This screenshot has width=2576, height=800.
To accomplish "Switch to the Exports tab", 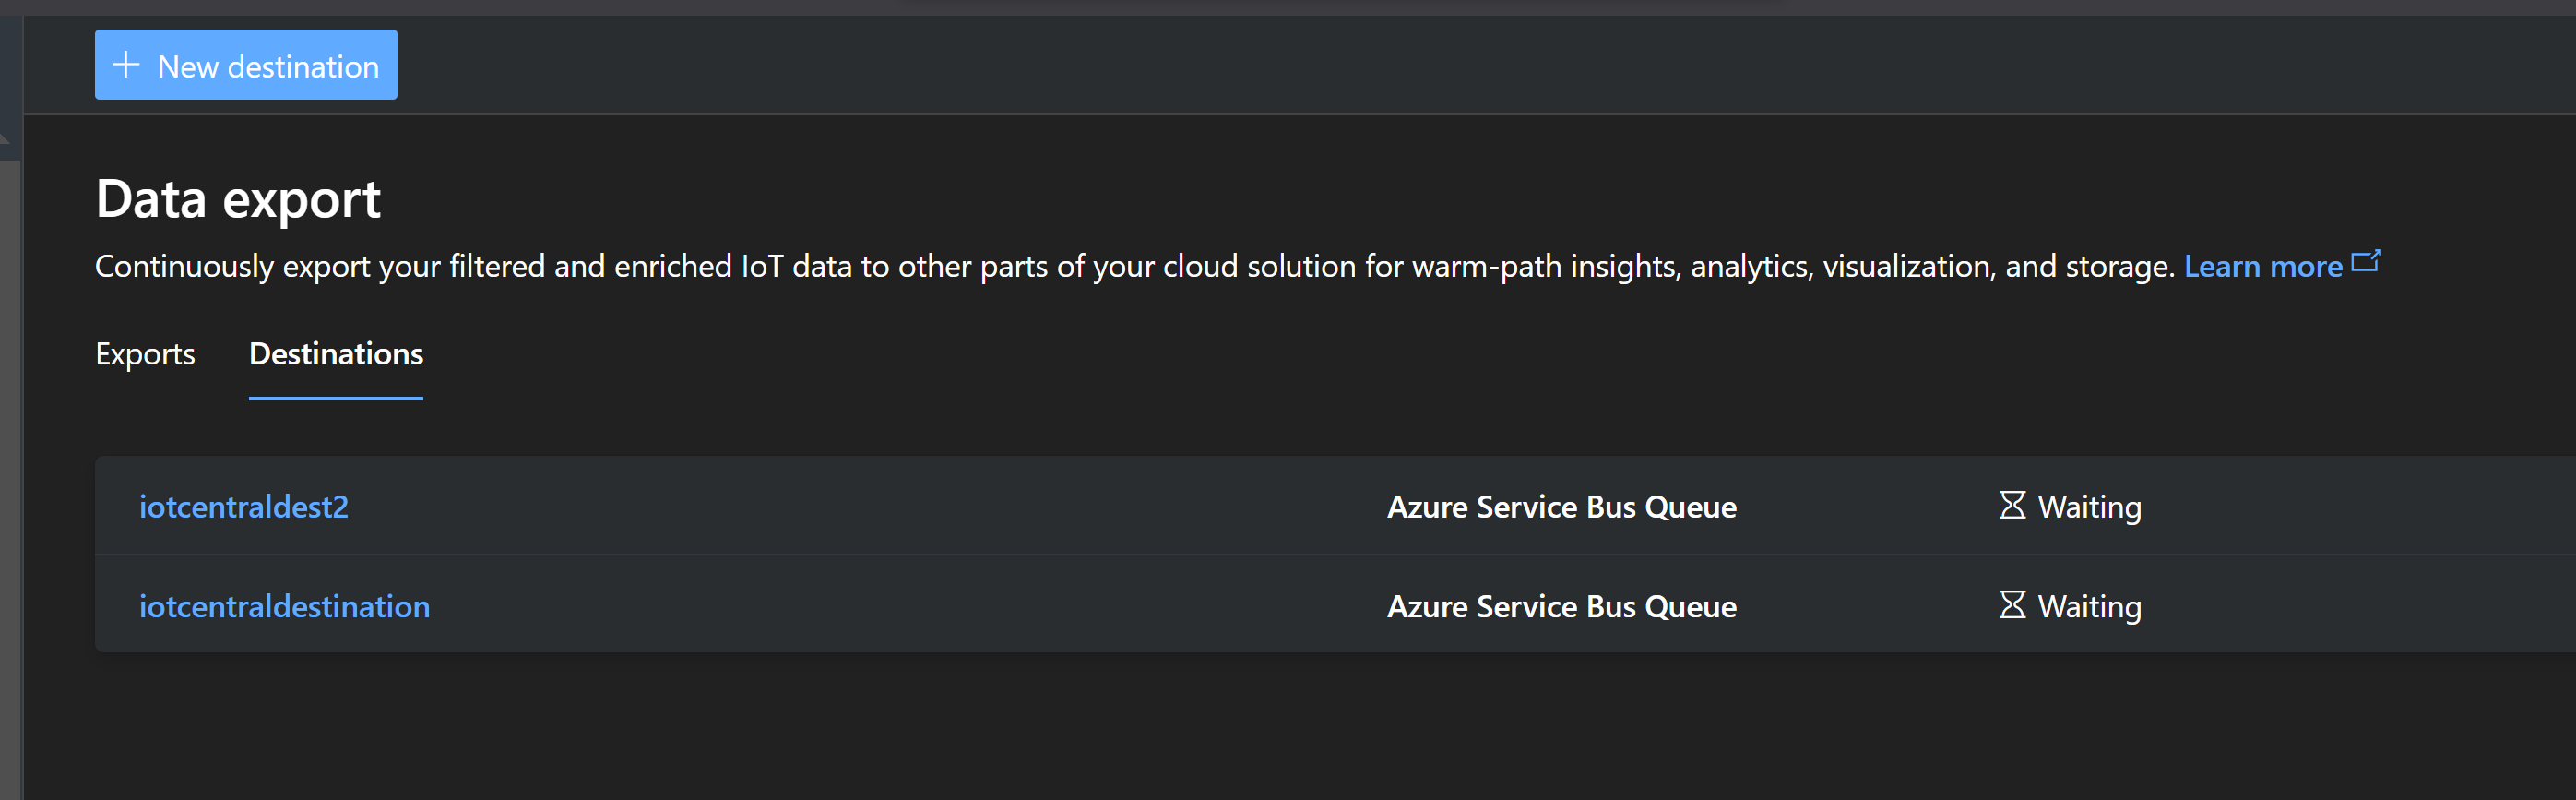I will coord(145,354).
